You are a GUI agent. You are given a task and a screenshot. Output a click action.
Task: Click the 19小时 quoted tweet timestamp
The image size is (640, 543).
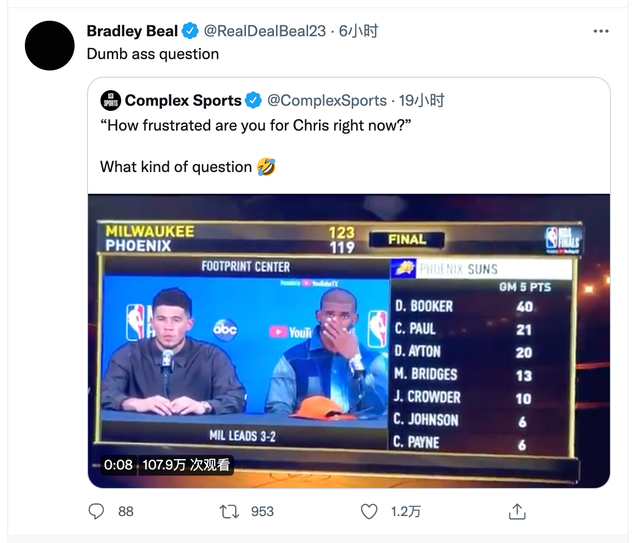(422, 100)
